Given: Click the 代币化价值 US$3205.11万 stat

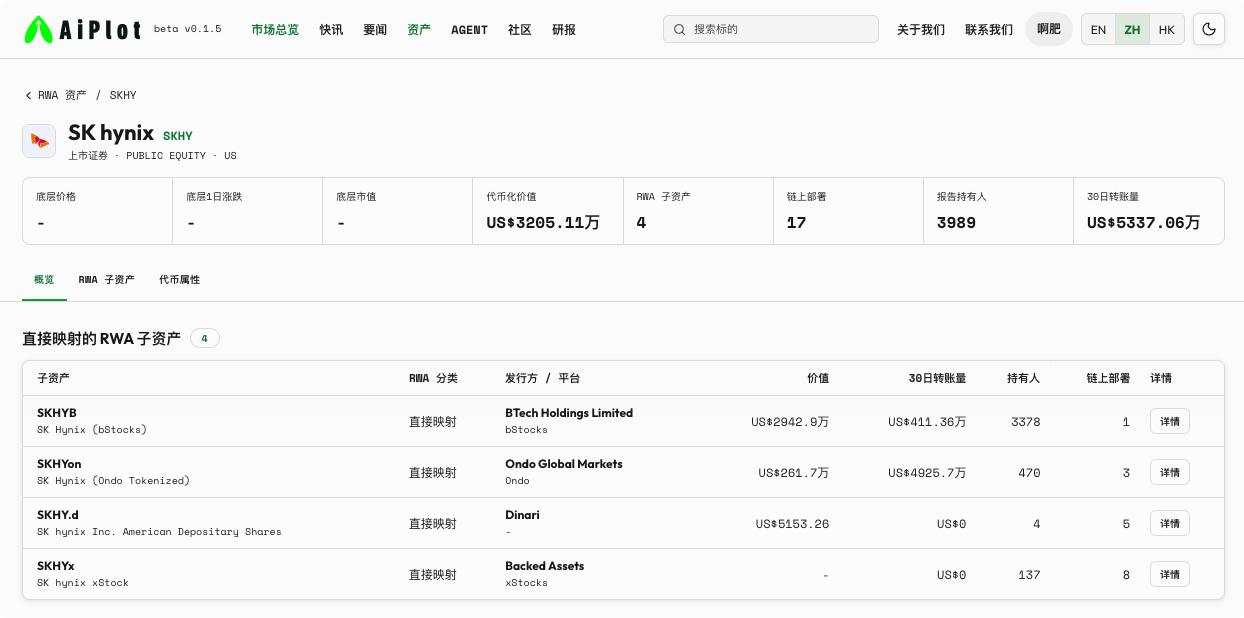Looking at the screenshot, I should click(x=548, y=211).
